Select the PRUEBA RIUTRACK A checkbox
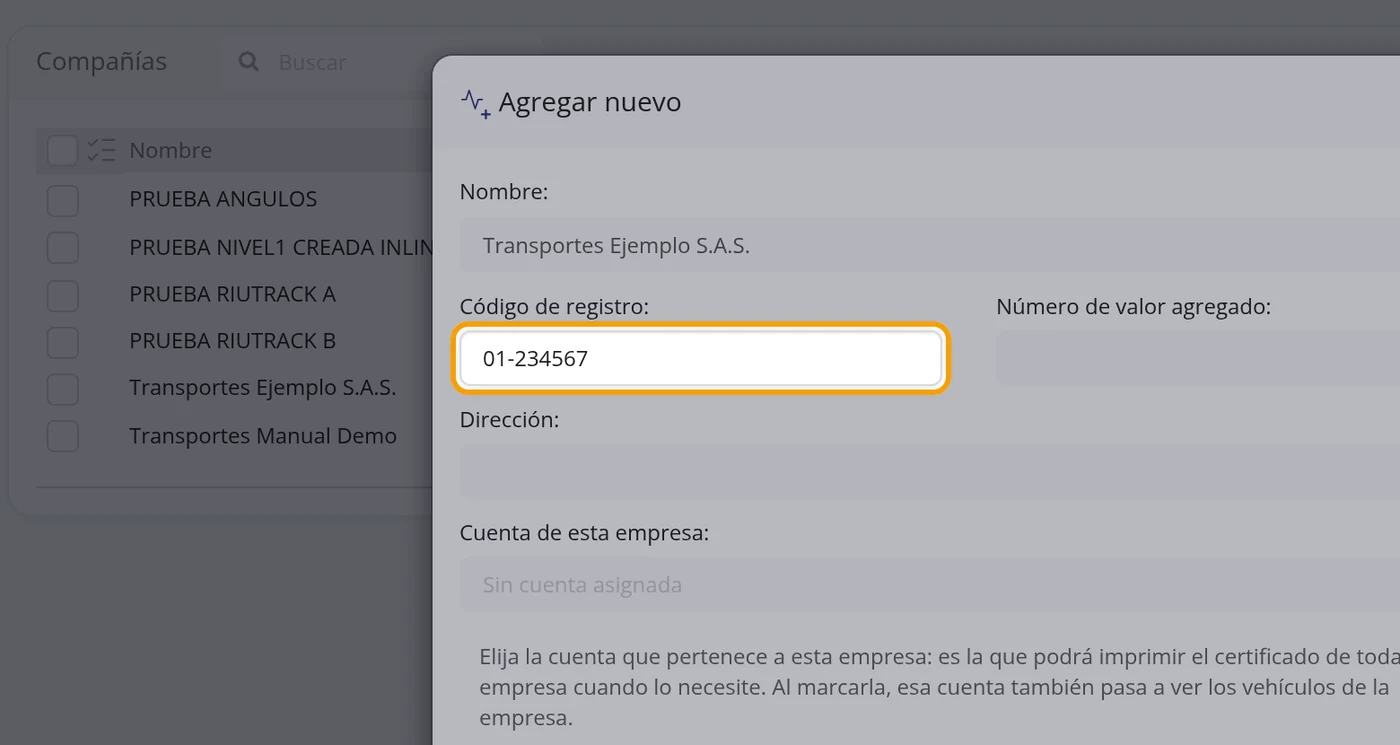The width and height of the screenshot is (1400, 745). (x=62, y=294)
